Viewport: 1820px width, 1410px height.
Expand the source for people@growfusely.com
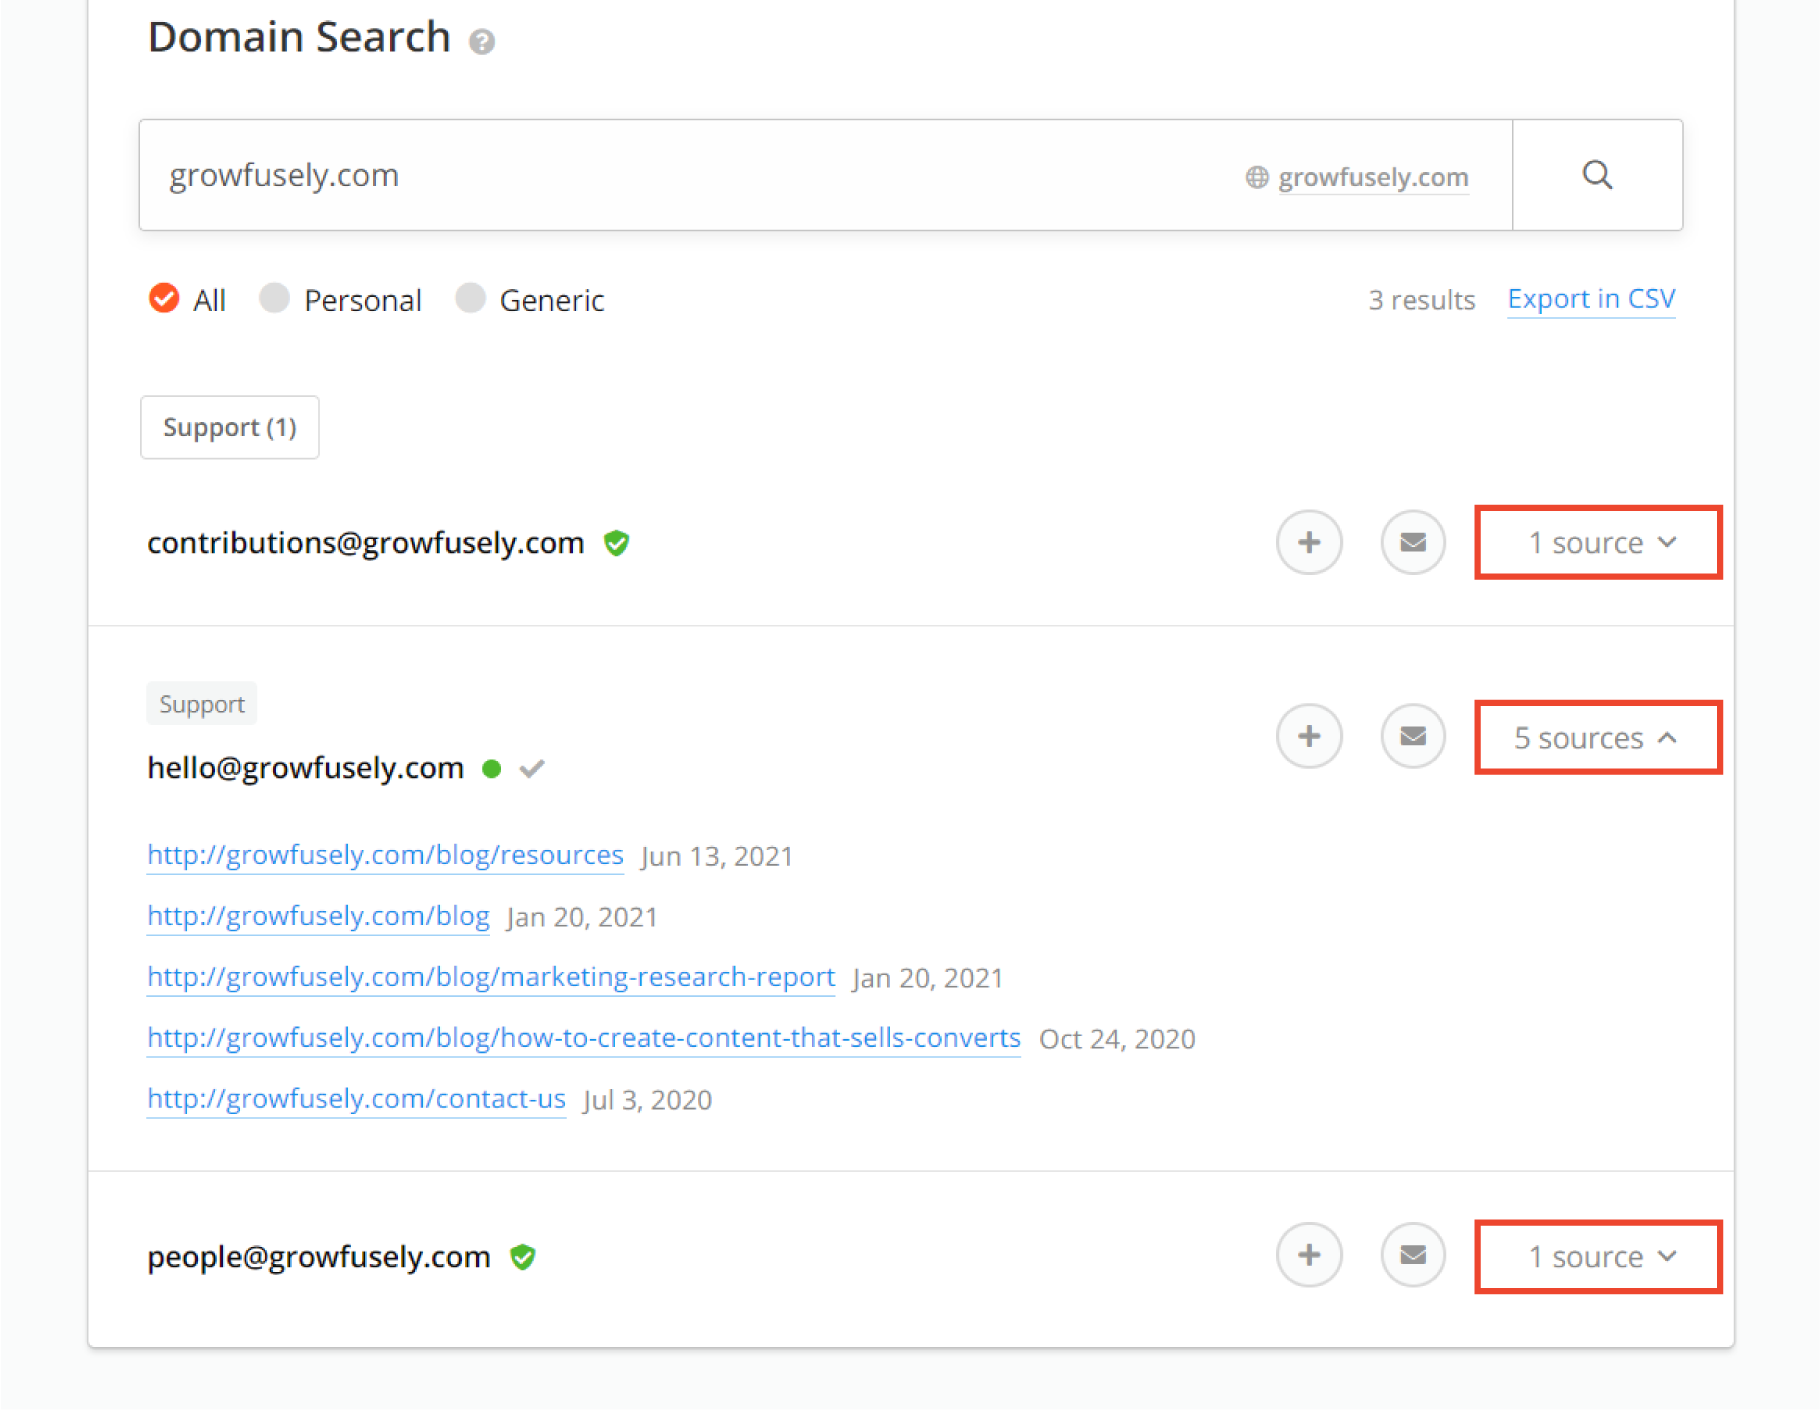[1597, 1257]
